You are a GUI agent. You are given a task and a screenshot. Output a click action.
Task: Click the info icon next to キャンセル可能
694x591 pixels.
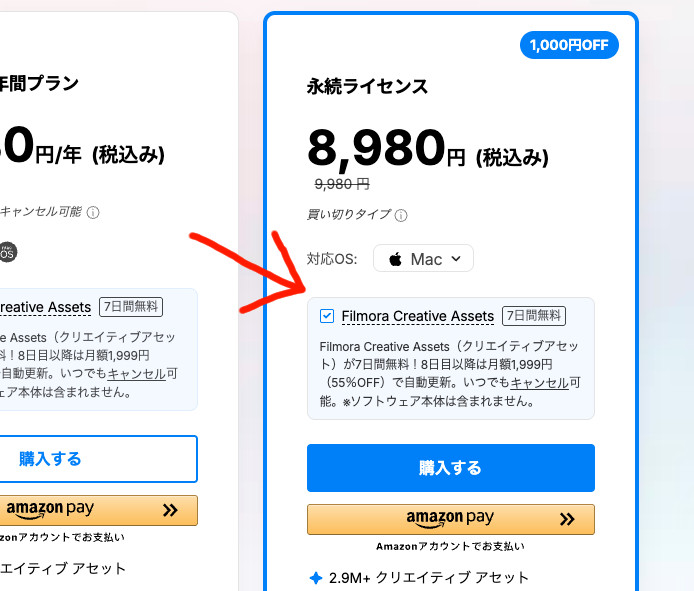pyautogui.click(x=93, y=213)
